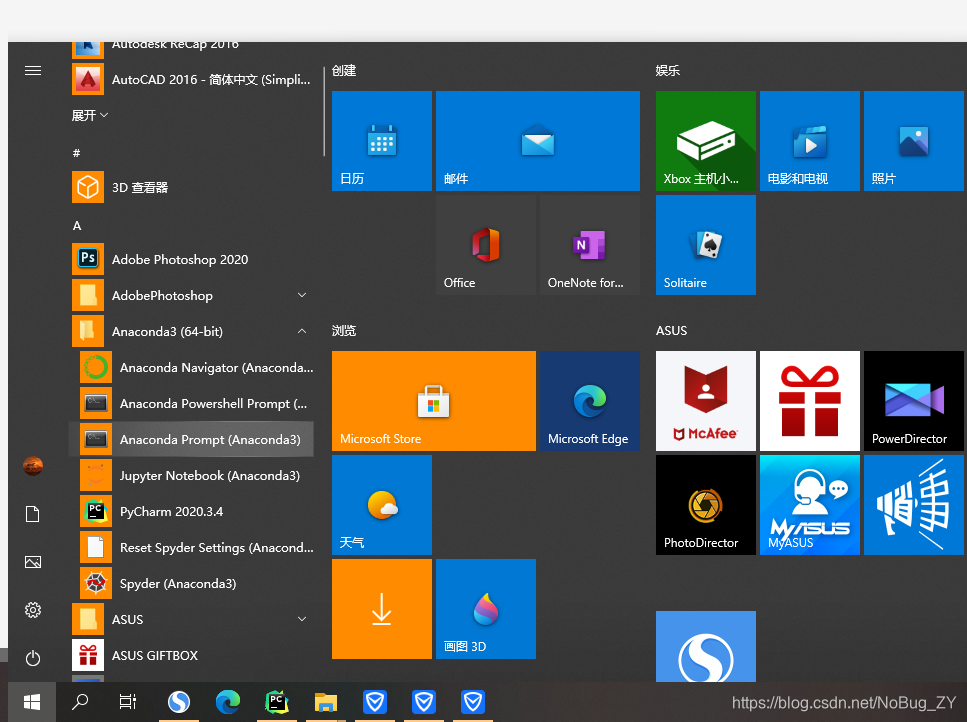Open the OneNote for... tile
This screenshot has height=722, width=967.
point(590,245)
